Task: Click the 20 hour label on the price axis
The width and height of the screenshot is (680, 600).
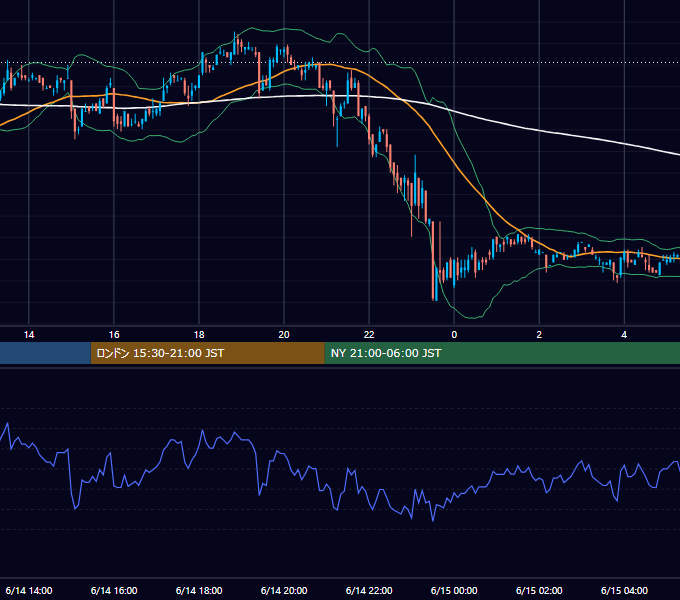Action: click(x=284, y=335)
